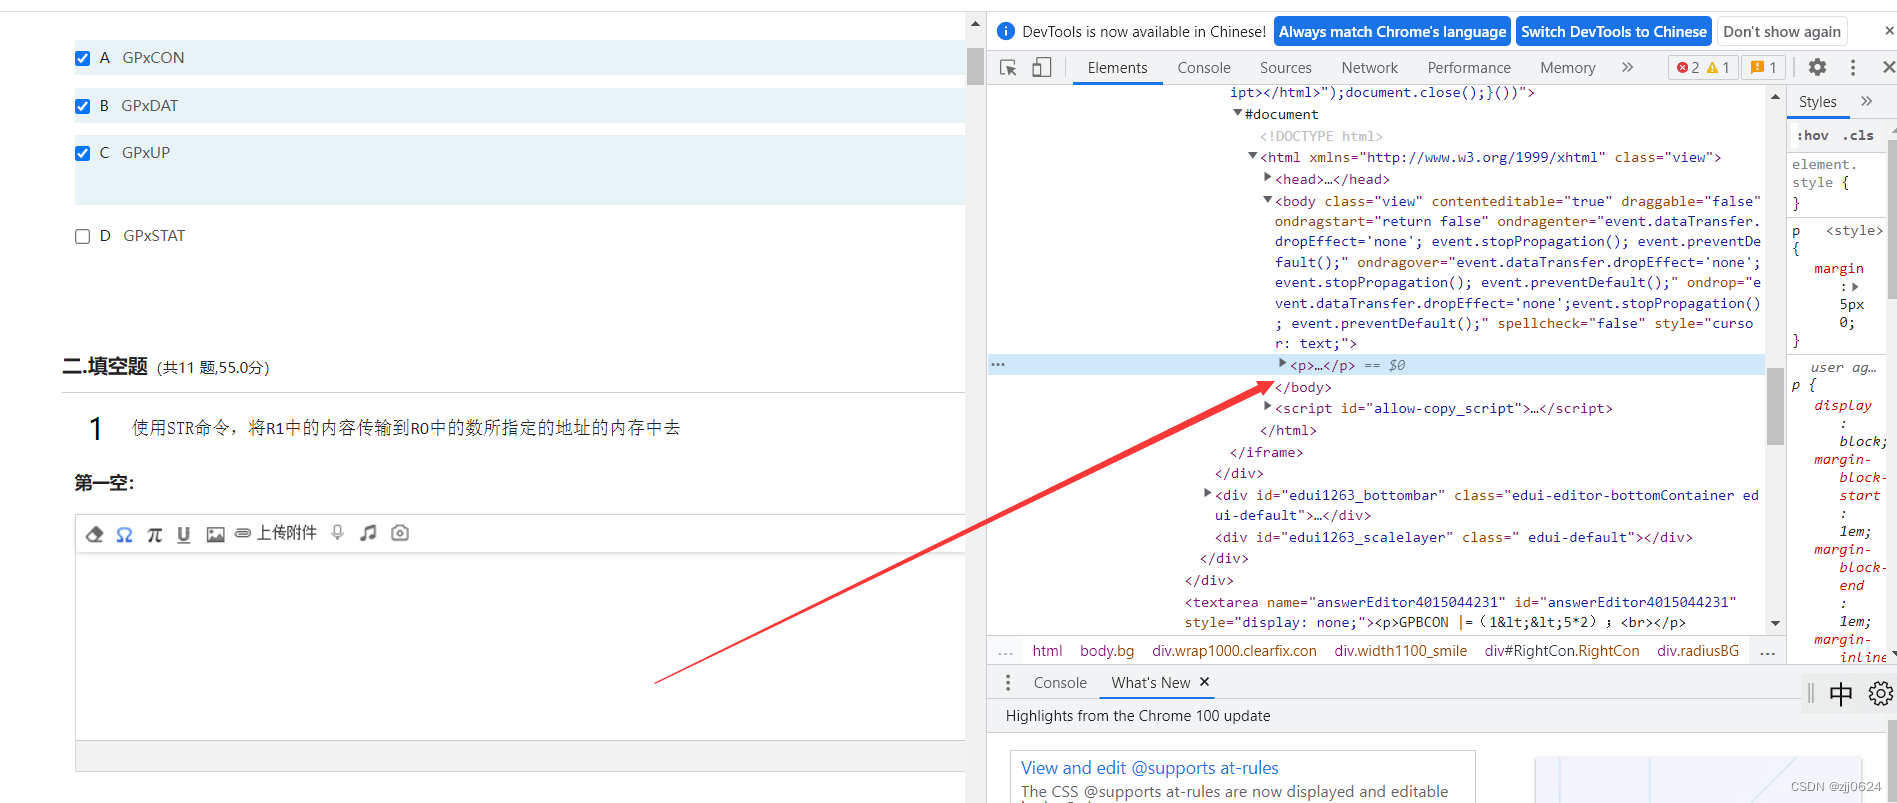Open the Network tab

point(1370,68)
